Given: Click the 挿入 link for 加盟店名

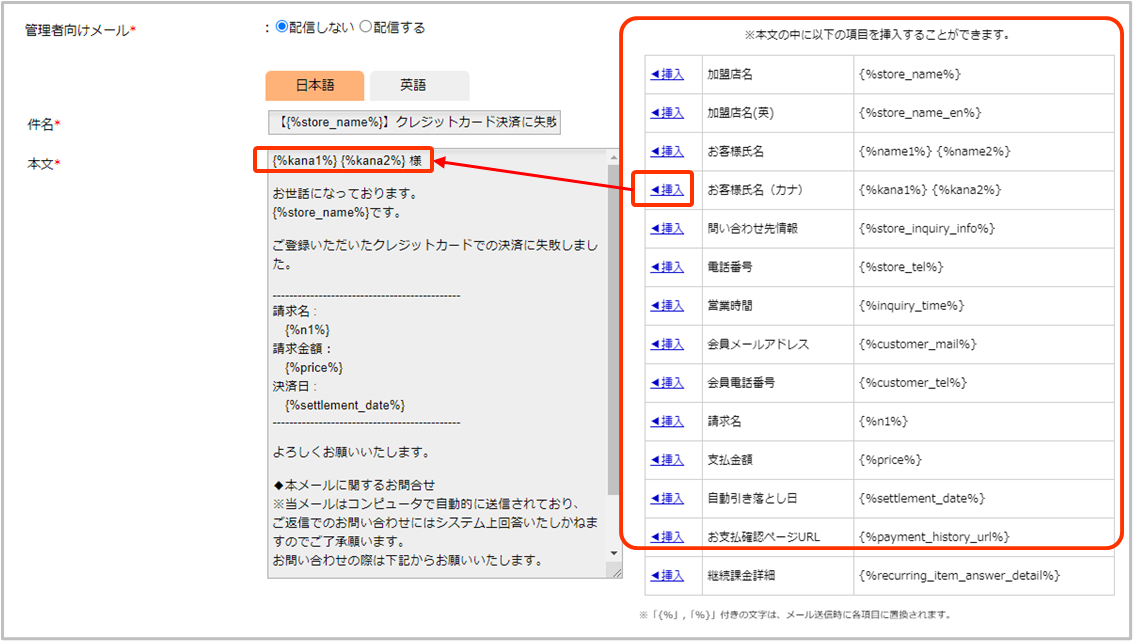Looking at the screenshot, I should pyautogui.click(x=667, y=74).
